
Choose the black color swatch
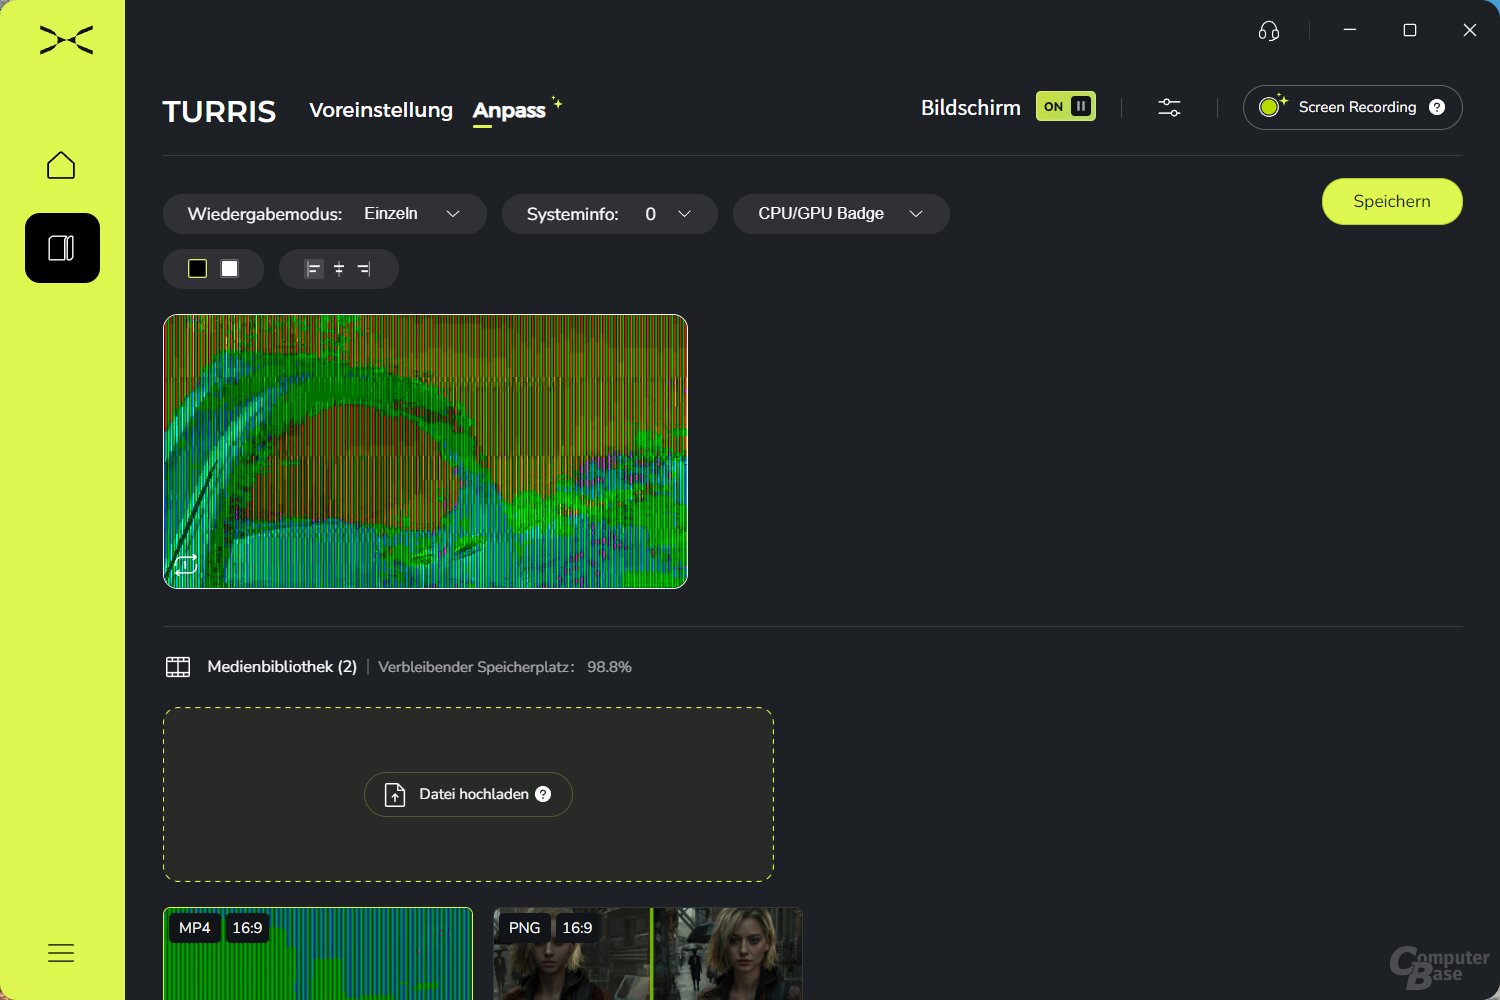(x=198, y=269)
